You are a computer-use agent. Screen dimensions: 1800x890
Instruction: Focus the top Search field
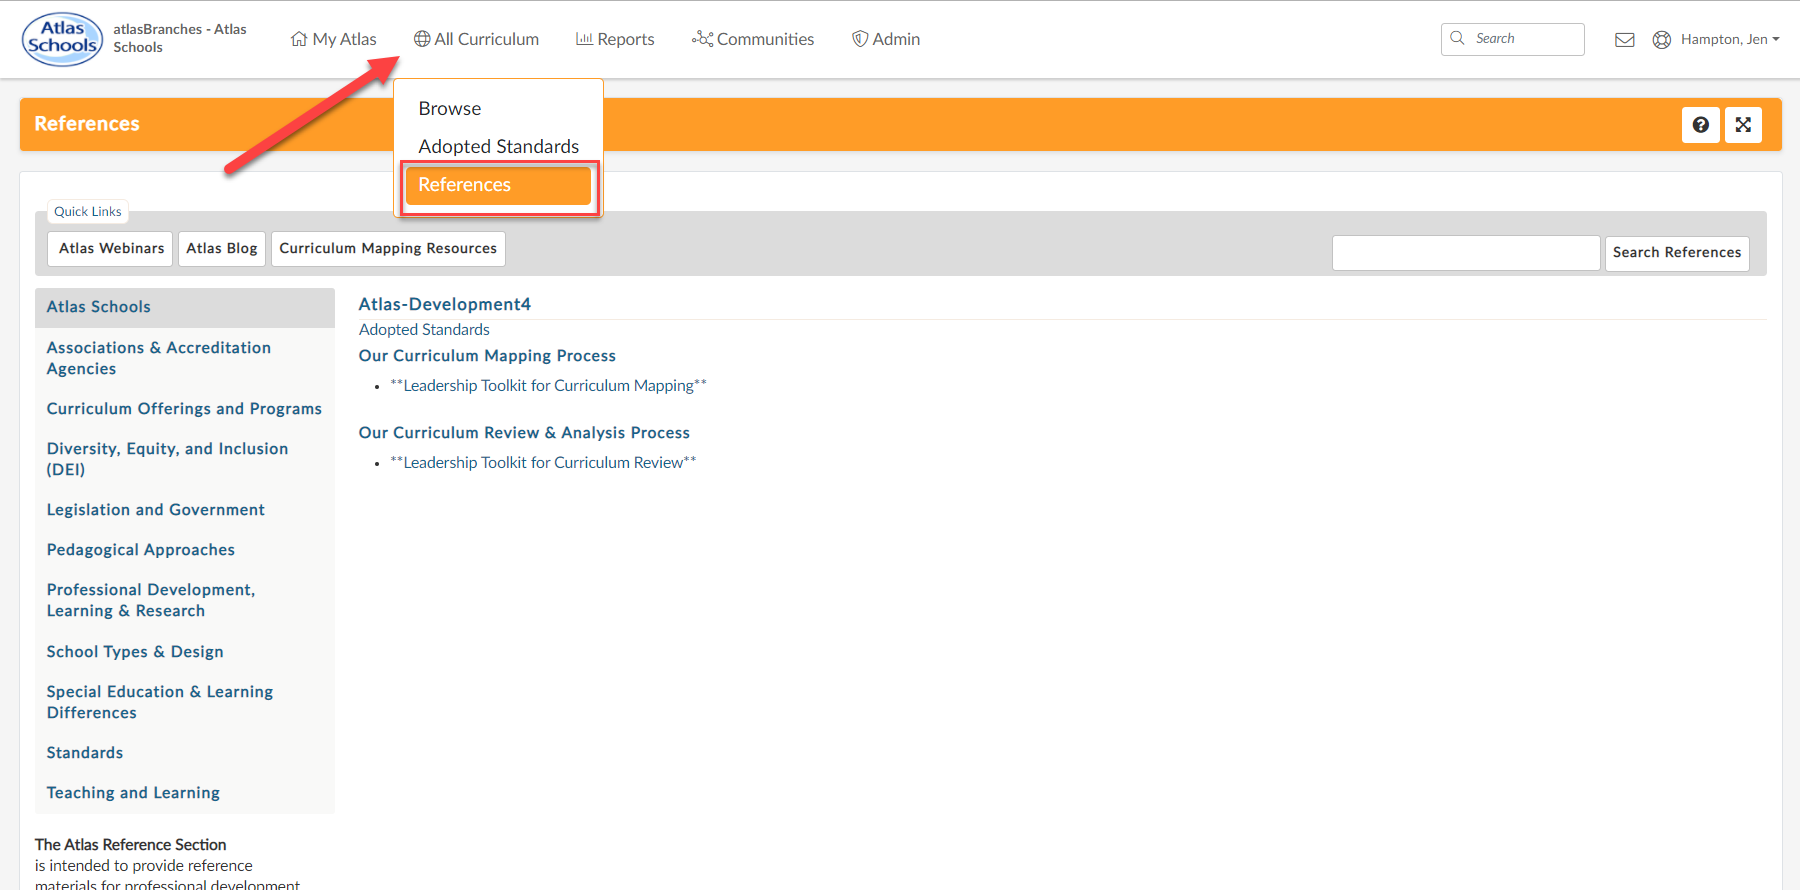(1513, 39)
